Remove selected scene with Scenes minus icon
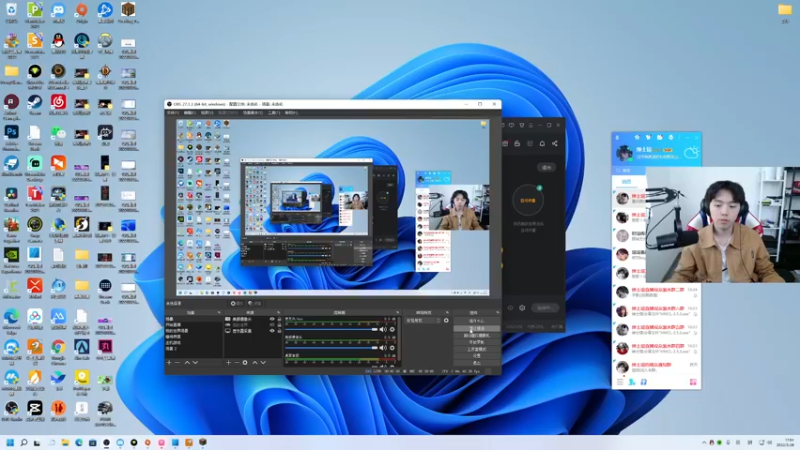 click(x=178, y=363)
